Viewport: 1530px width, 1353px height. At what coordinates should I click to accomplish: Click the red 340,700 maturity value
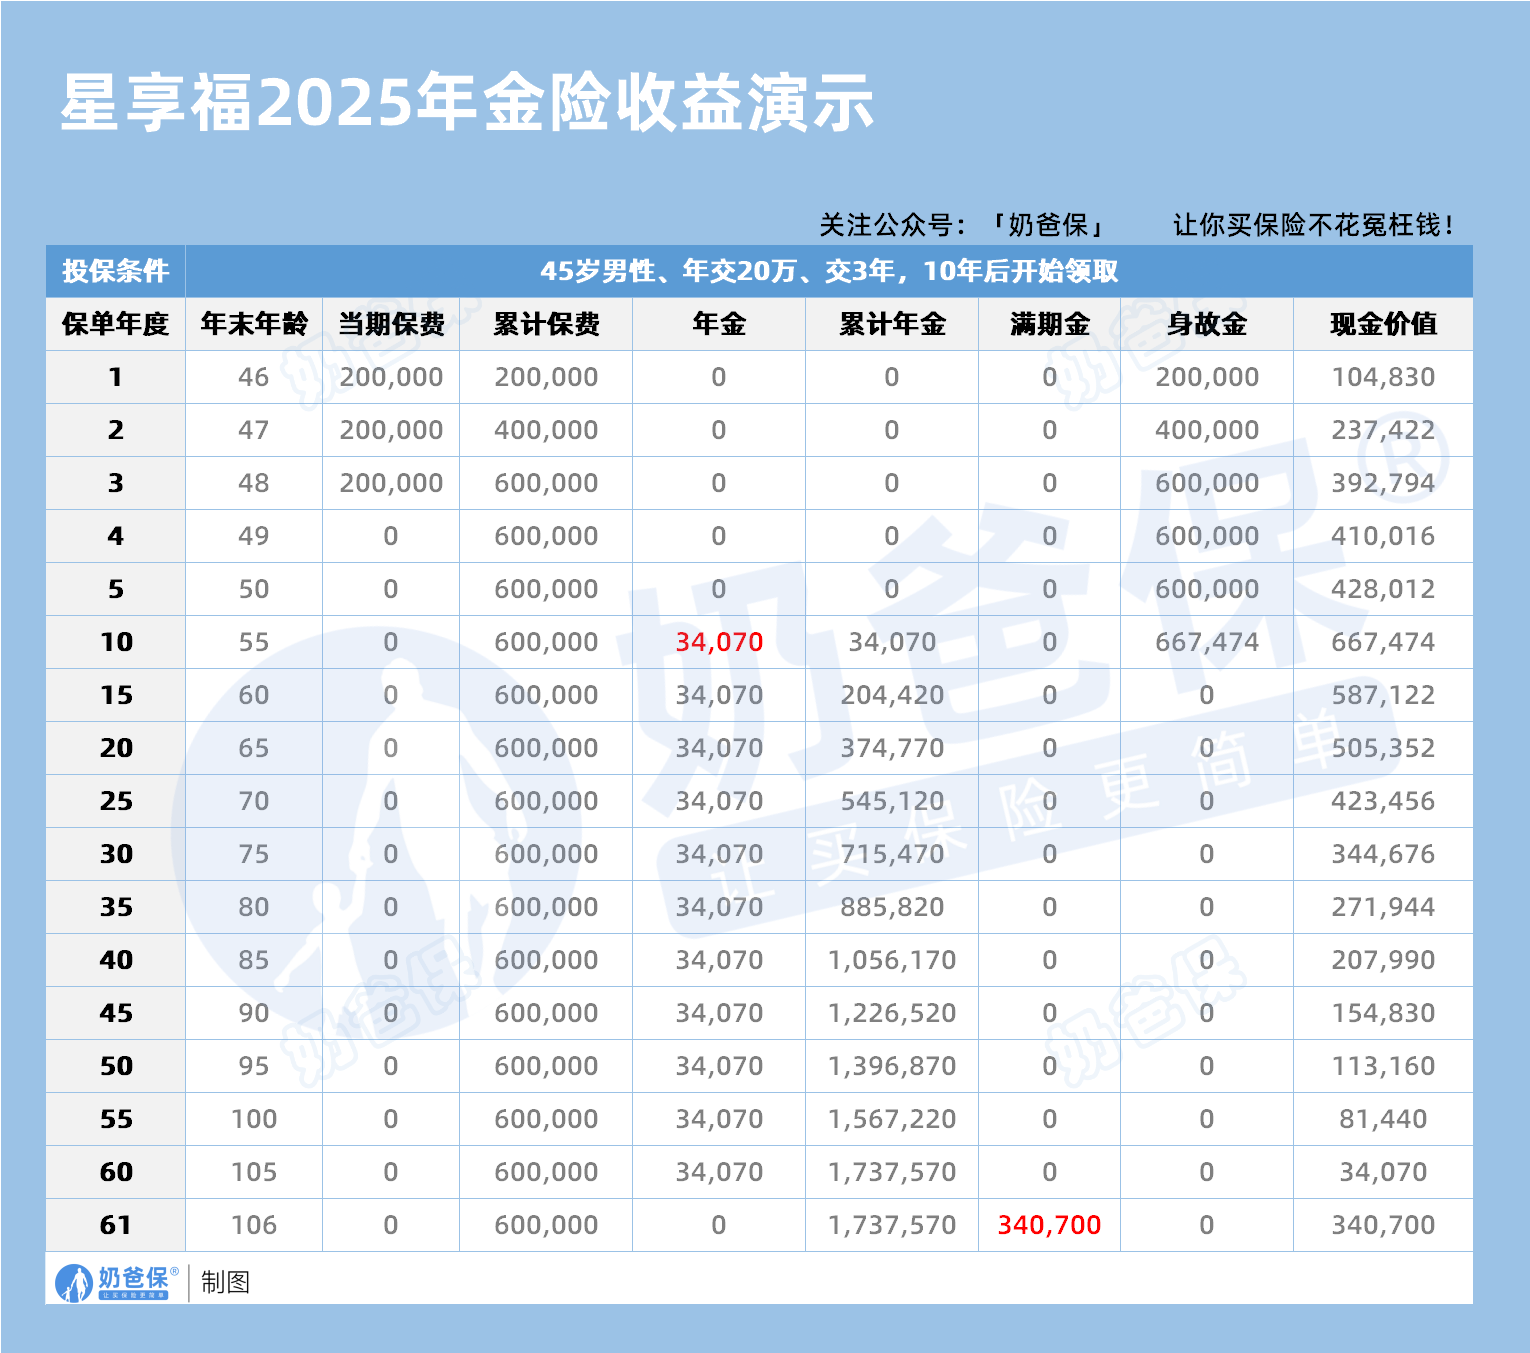[1048, 1224]
